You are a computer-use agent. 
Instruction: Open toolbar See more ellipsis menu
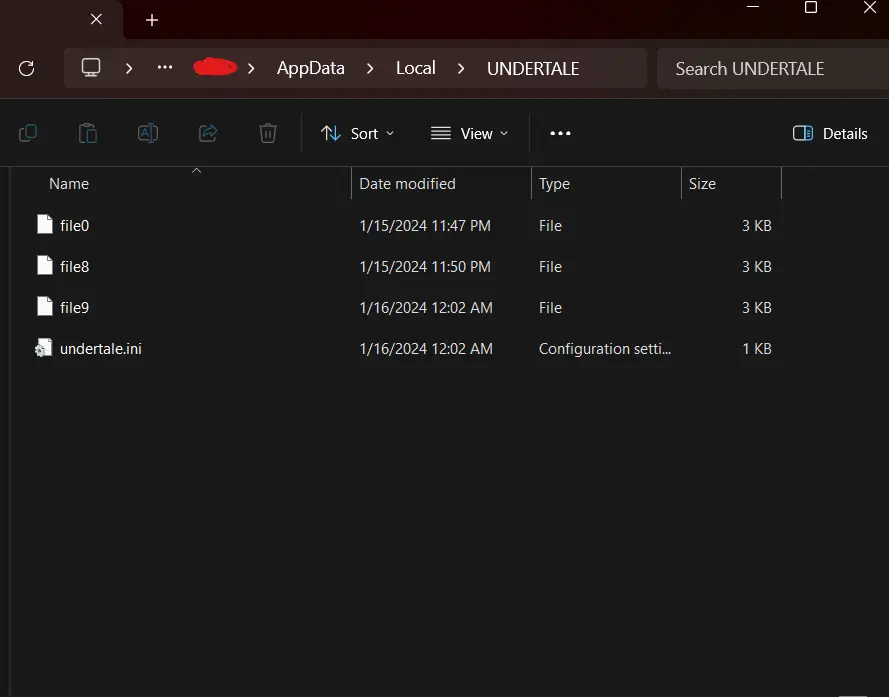click(x=560, y=133)
